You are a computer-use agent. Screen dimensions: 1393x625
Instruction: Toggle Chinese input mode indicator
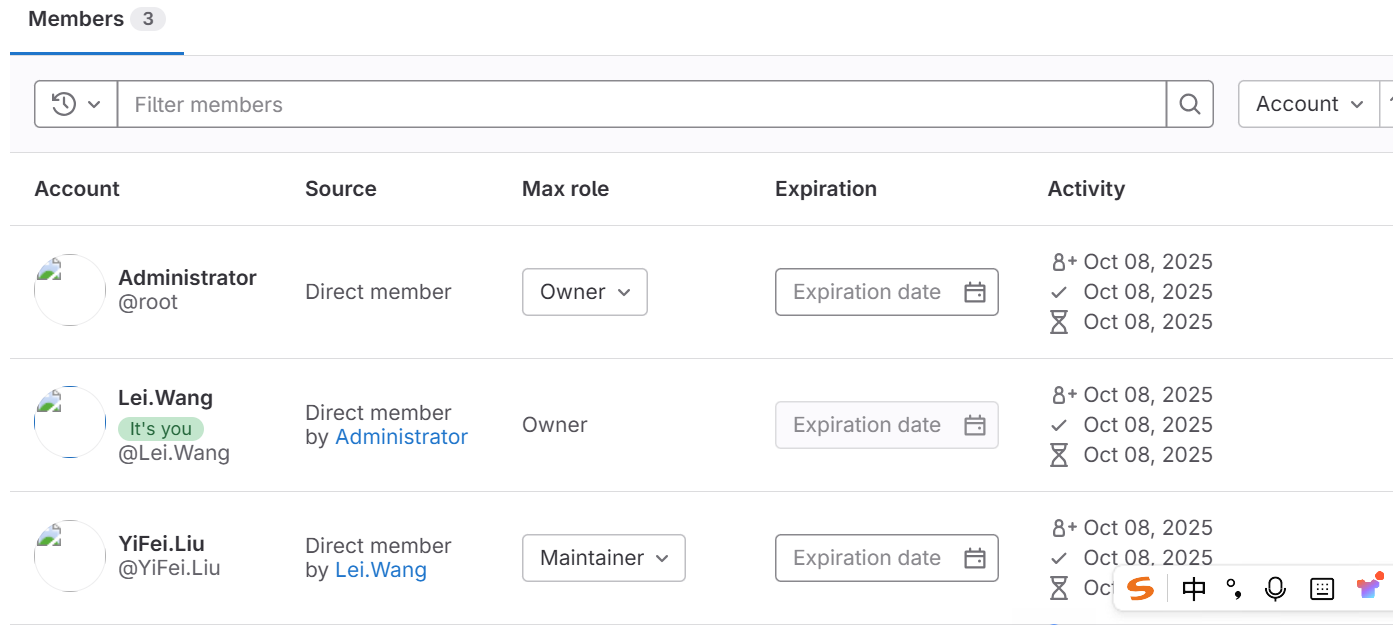[x=1193, y=589]
